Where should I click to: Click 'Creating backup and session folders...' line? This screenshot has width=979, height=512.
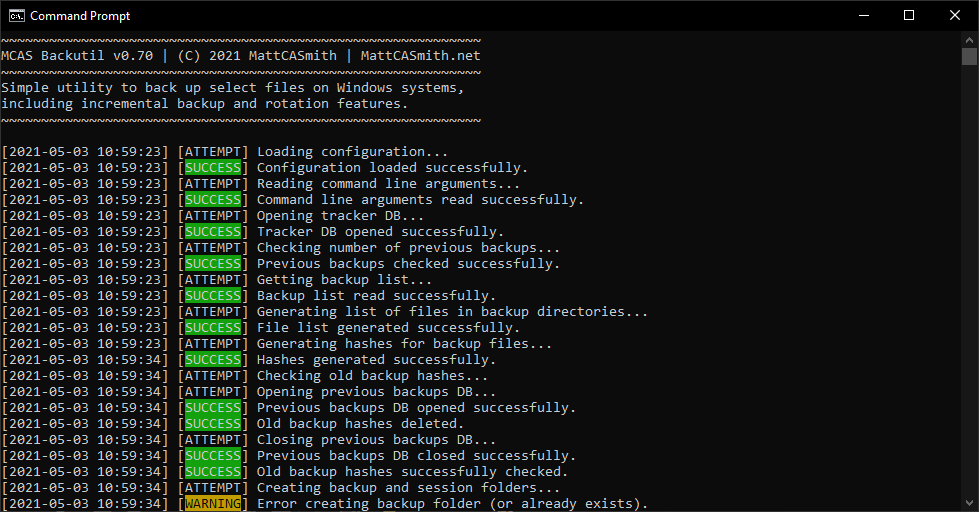(408, 488)
